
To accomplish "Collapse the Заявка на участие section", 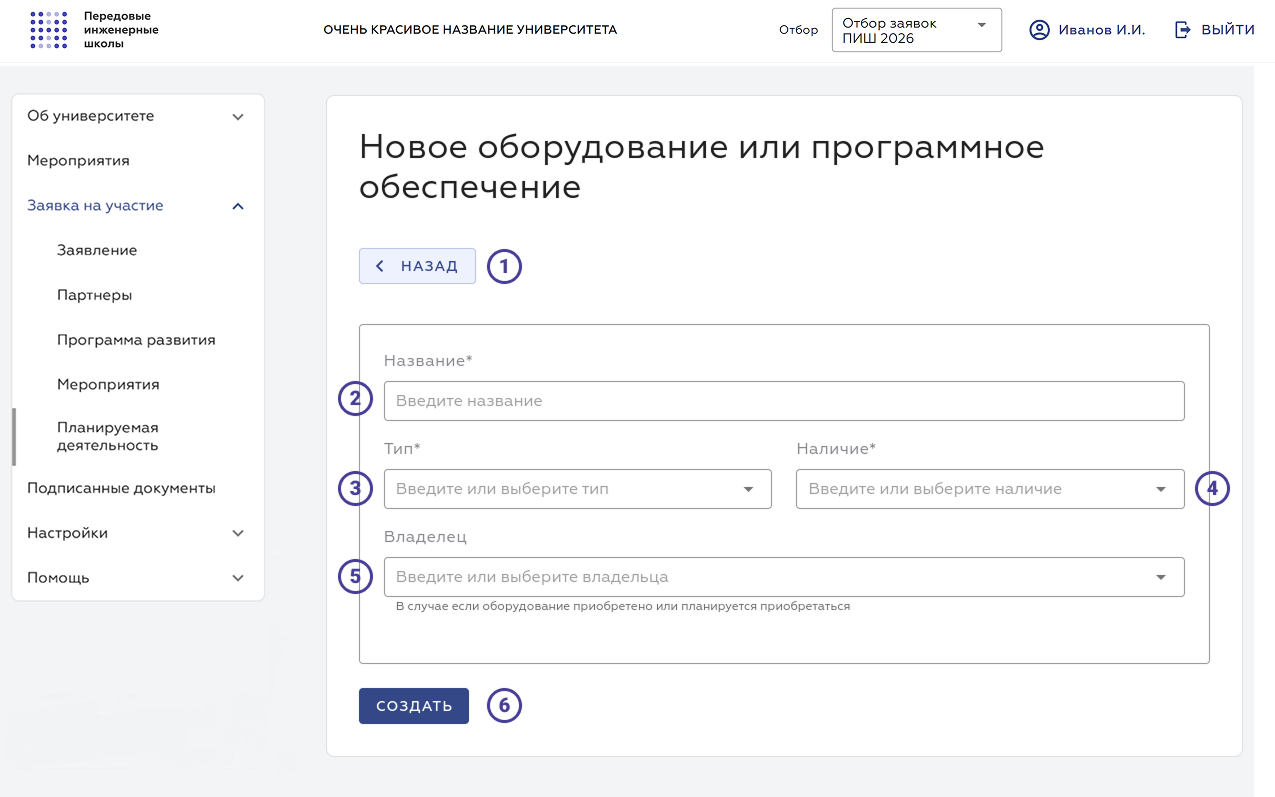I will coord(138,205).
